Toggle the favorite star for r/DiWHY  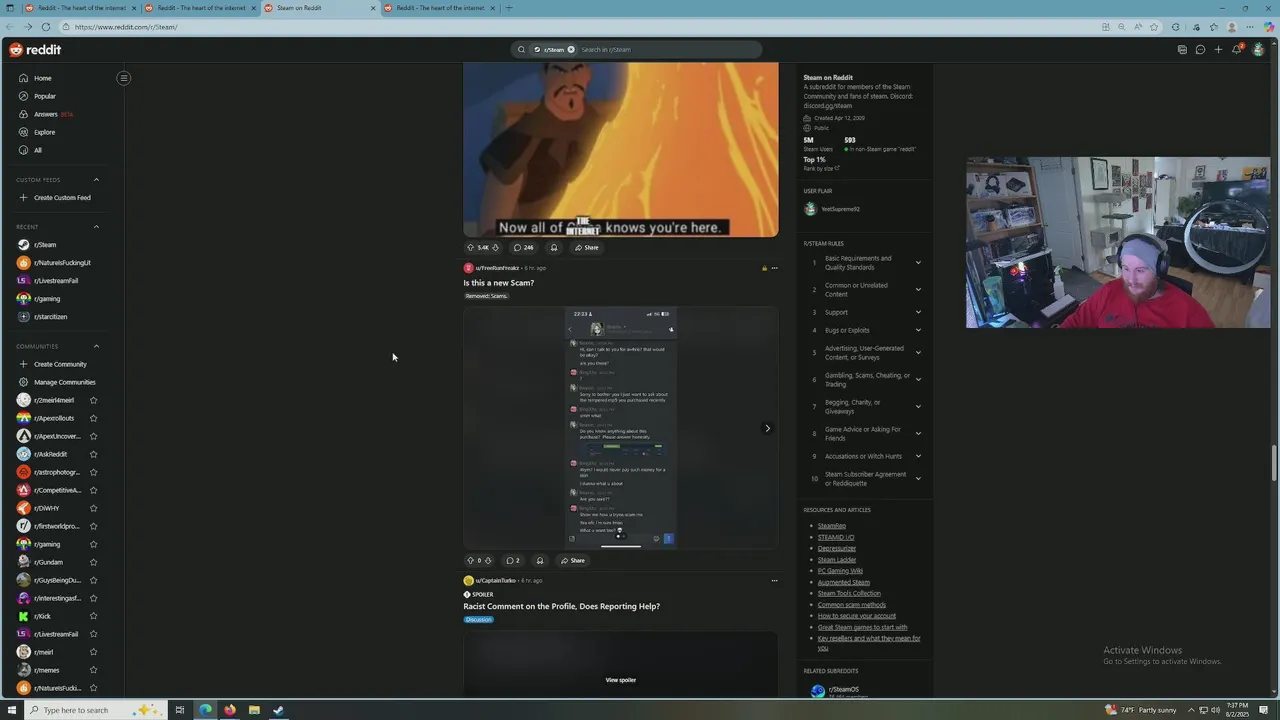pyautogui.click(x=93, y=508)
